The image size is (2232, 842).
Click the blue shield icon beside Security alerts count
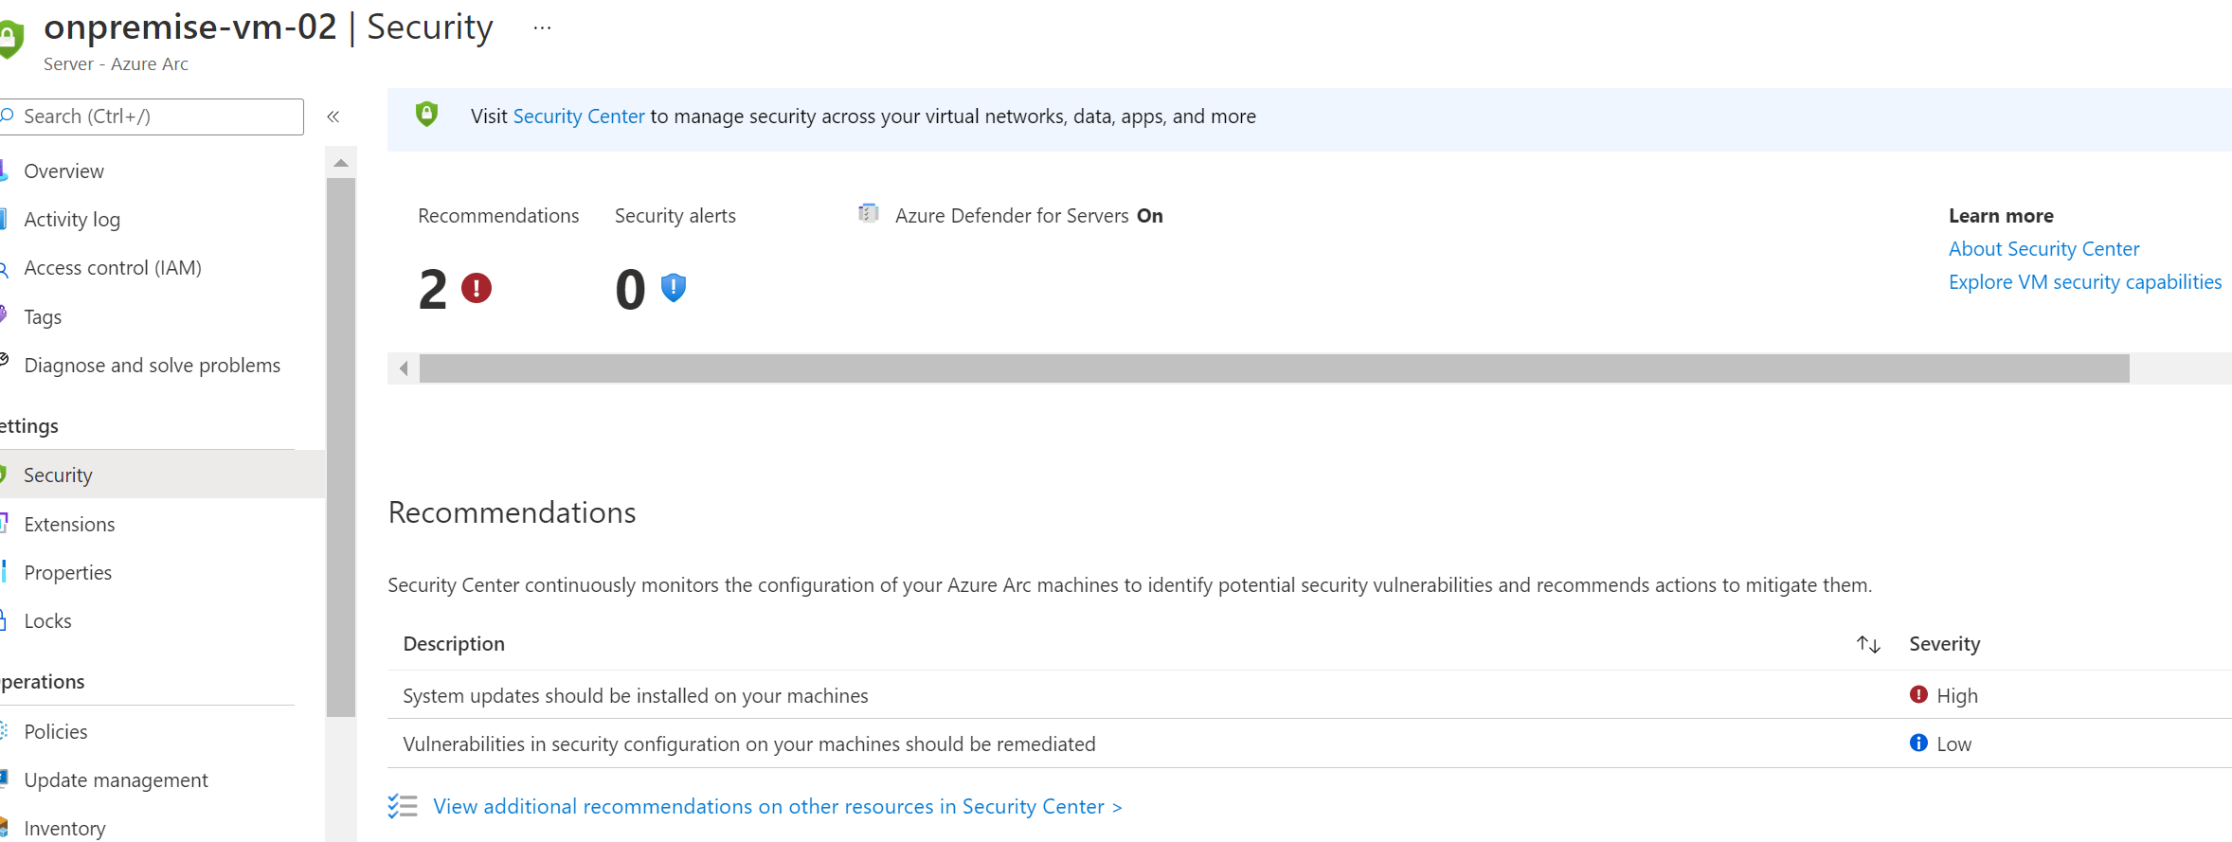pos(674,288)
